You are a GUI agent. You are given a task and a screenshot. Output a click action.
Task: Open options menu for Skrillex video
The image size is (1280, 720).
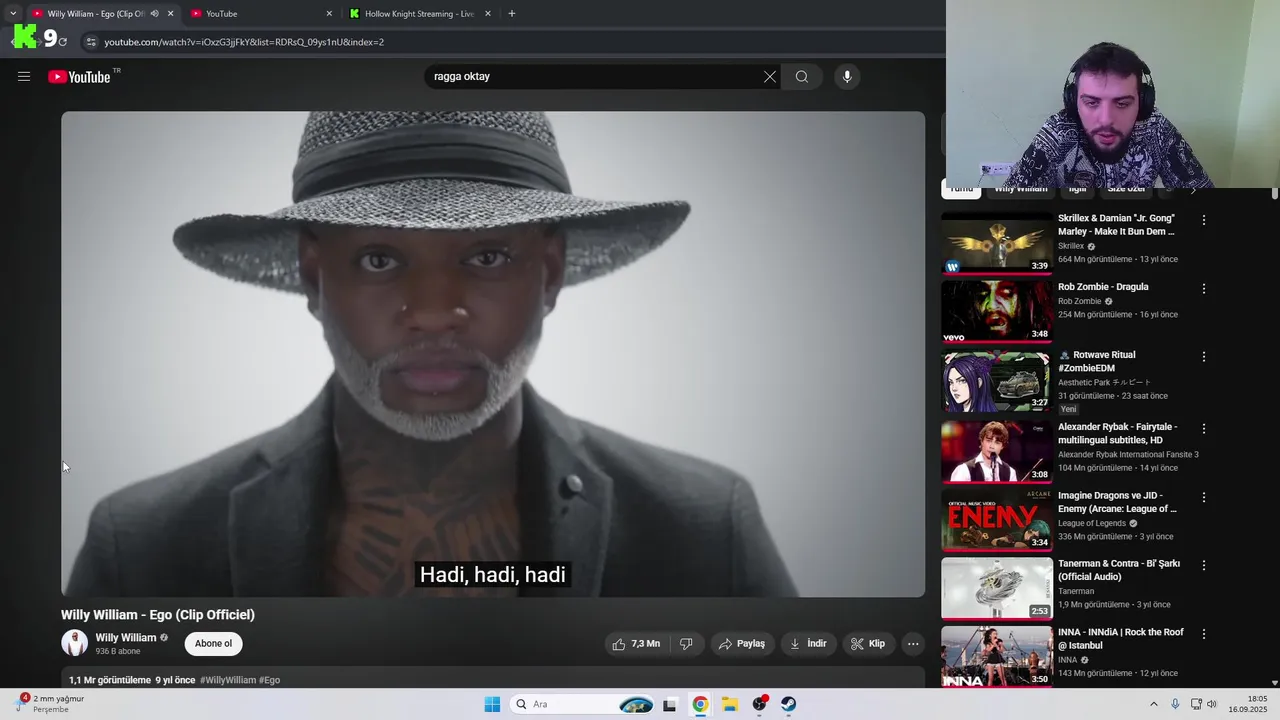[x=1204, y=220]
